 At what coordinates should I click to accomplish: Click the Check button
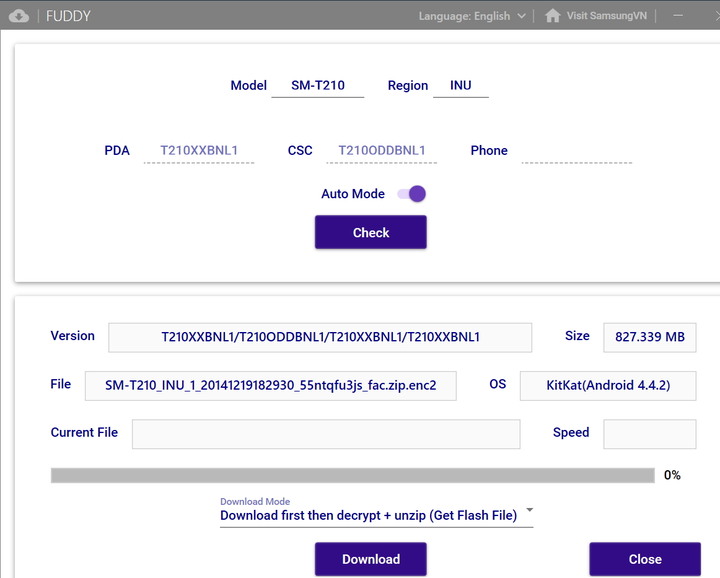[371, 232]
